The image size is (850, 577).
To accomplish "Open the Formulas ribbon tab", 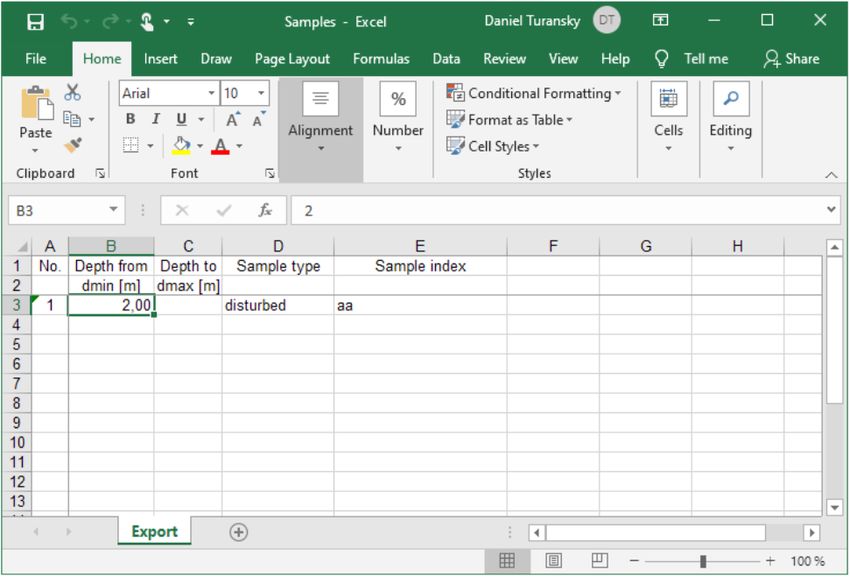I will coord(380,59).
